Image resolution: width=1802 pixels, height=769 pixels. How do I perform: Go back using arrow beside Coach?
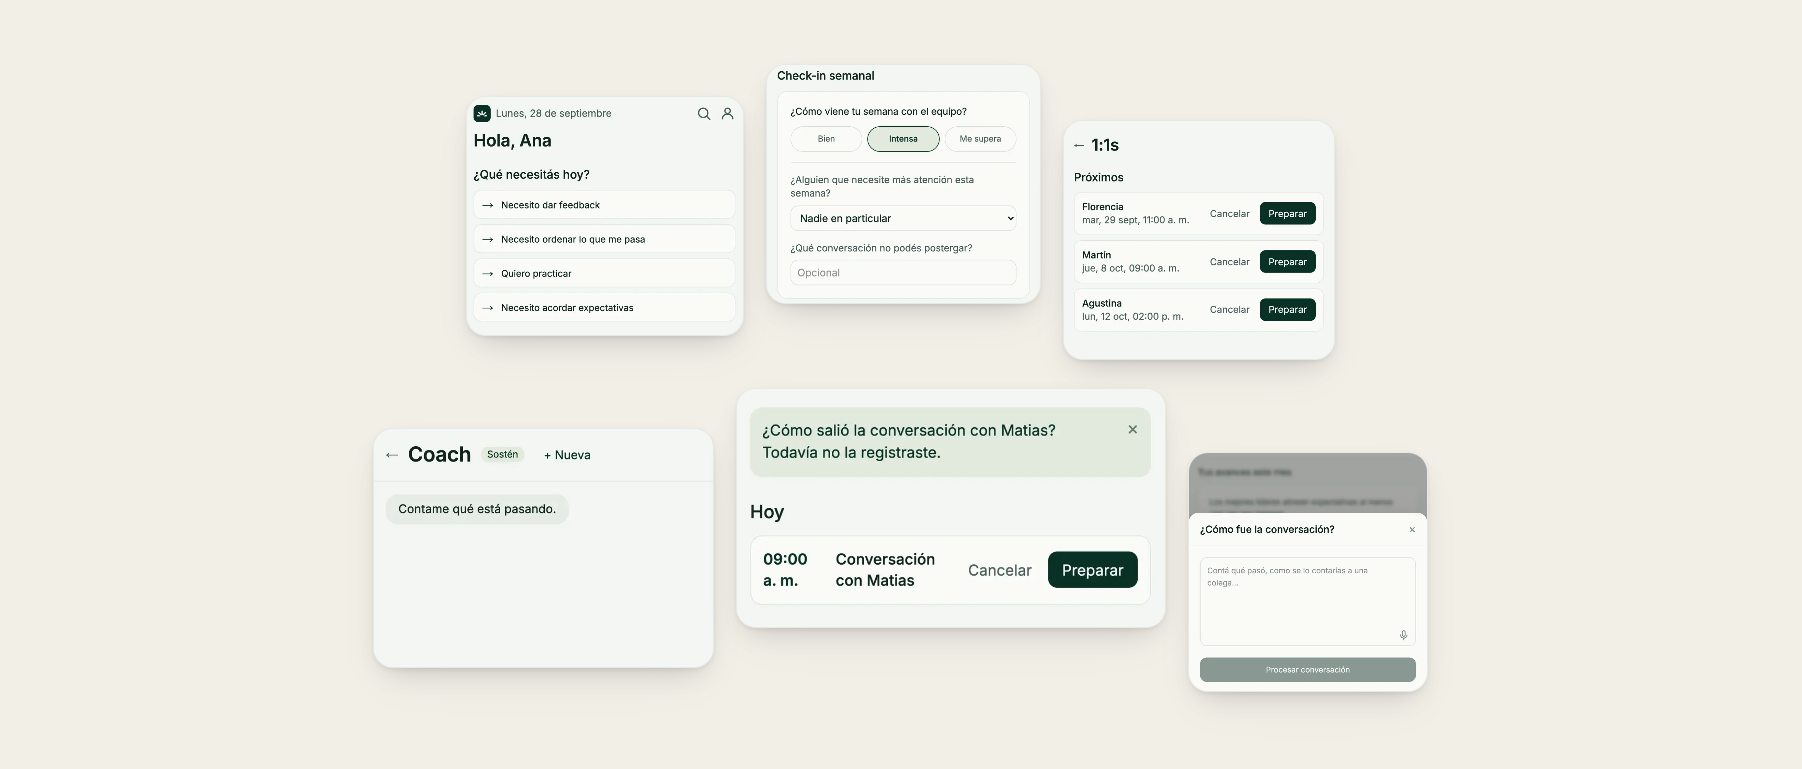[392, 455]
